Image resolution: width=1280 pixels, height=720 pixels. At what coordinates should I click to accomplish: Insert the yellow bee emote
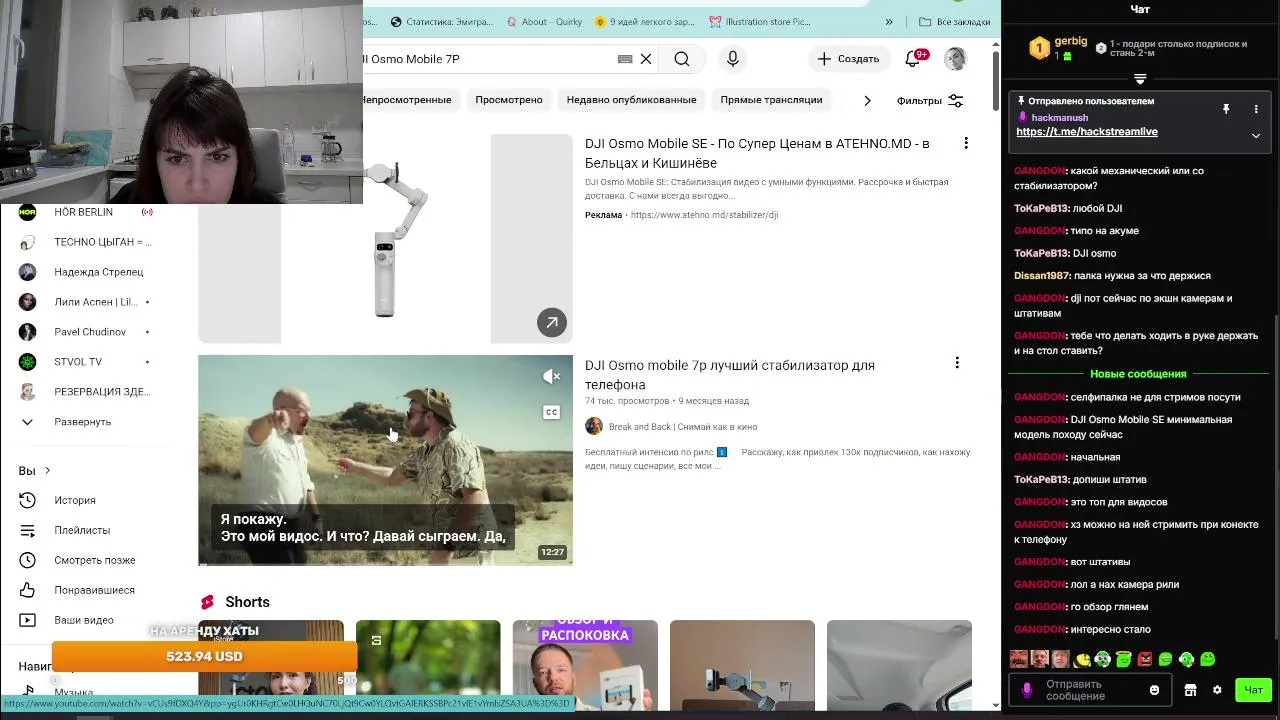pos(1082,659)
